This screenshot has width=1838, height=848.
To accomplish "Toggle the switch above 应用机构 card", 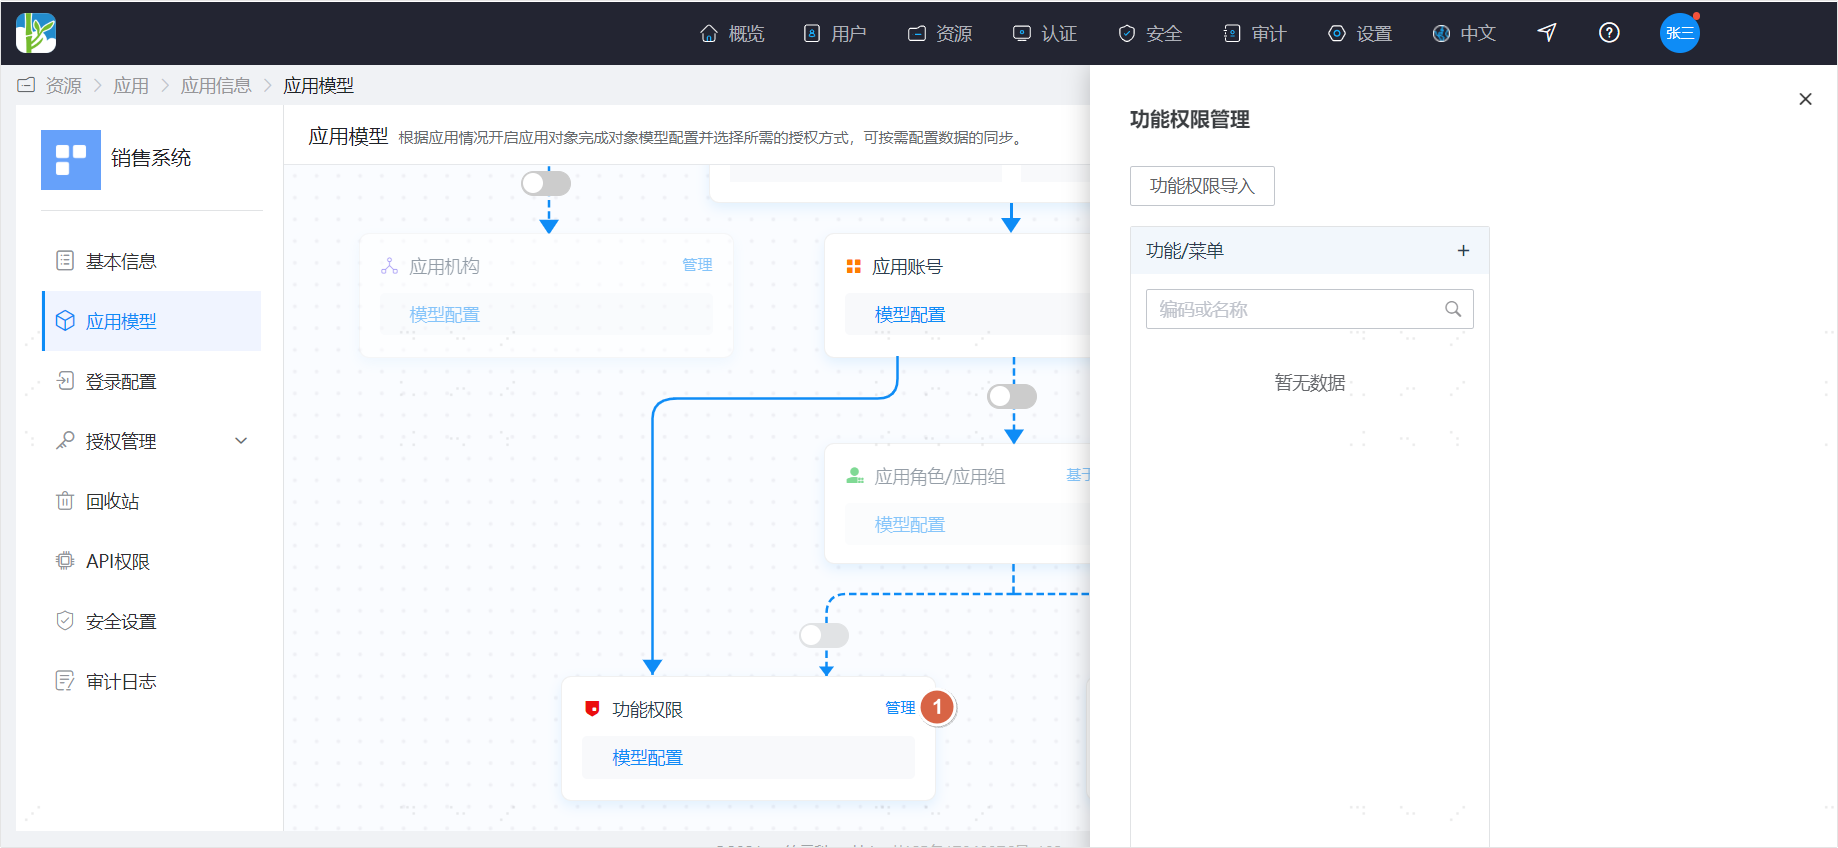I will (x=546, y=183).
